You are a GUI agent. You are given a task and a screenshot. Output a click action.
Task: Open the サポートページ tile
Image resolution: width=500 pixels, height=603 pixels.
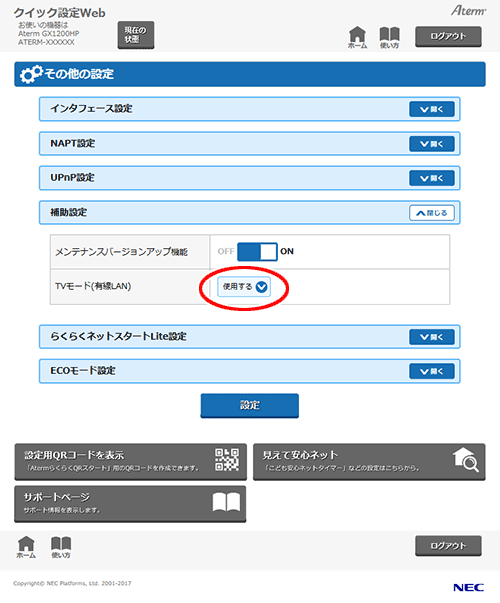[130, 504]
